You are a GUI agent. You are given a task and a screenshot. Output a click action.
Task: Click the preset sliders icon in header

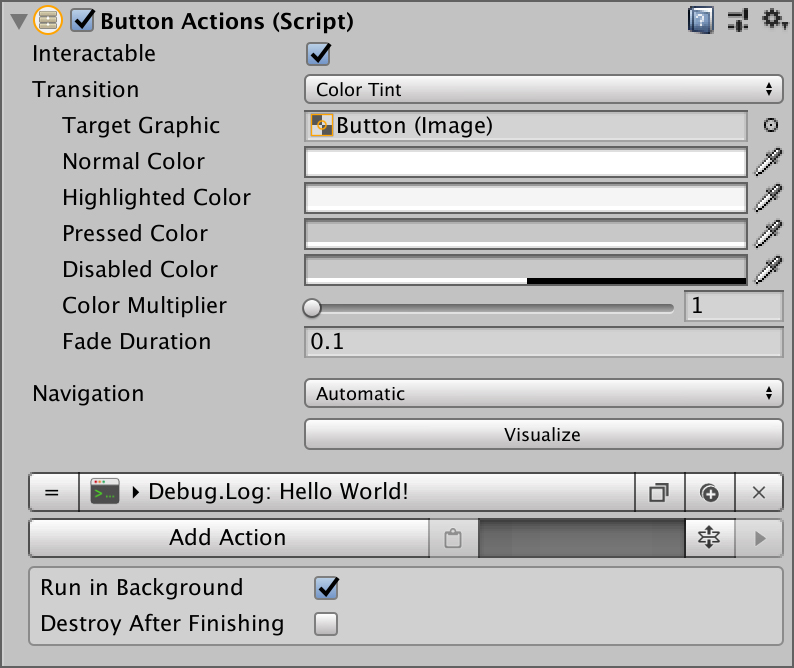[738, 21]
